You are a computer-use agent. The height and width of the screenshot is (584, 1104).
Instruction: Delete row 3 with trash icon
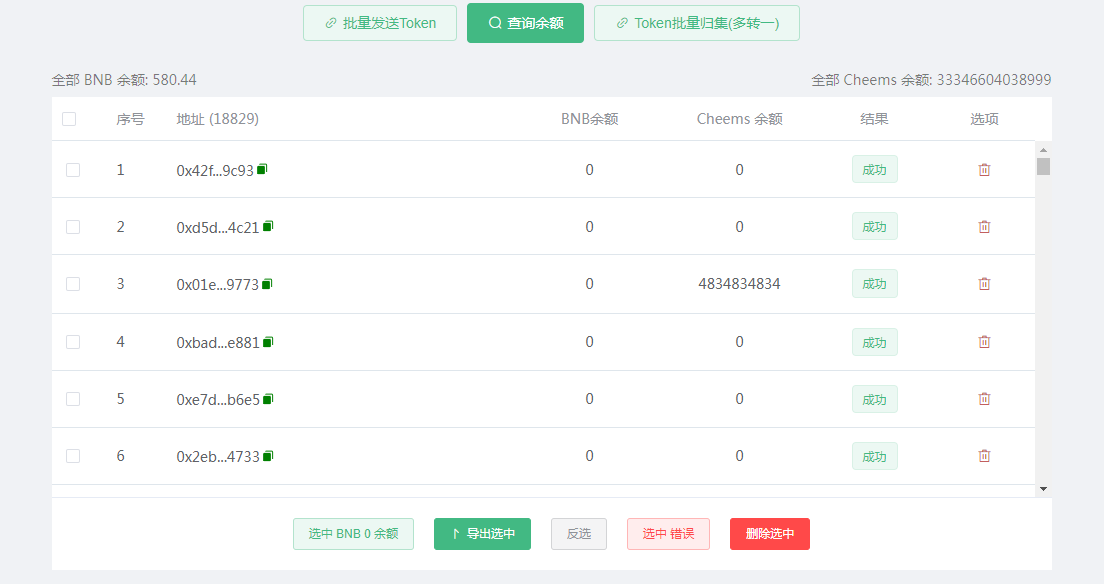tap(984, 284)
